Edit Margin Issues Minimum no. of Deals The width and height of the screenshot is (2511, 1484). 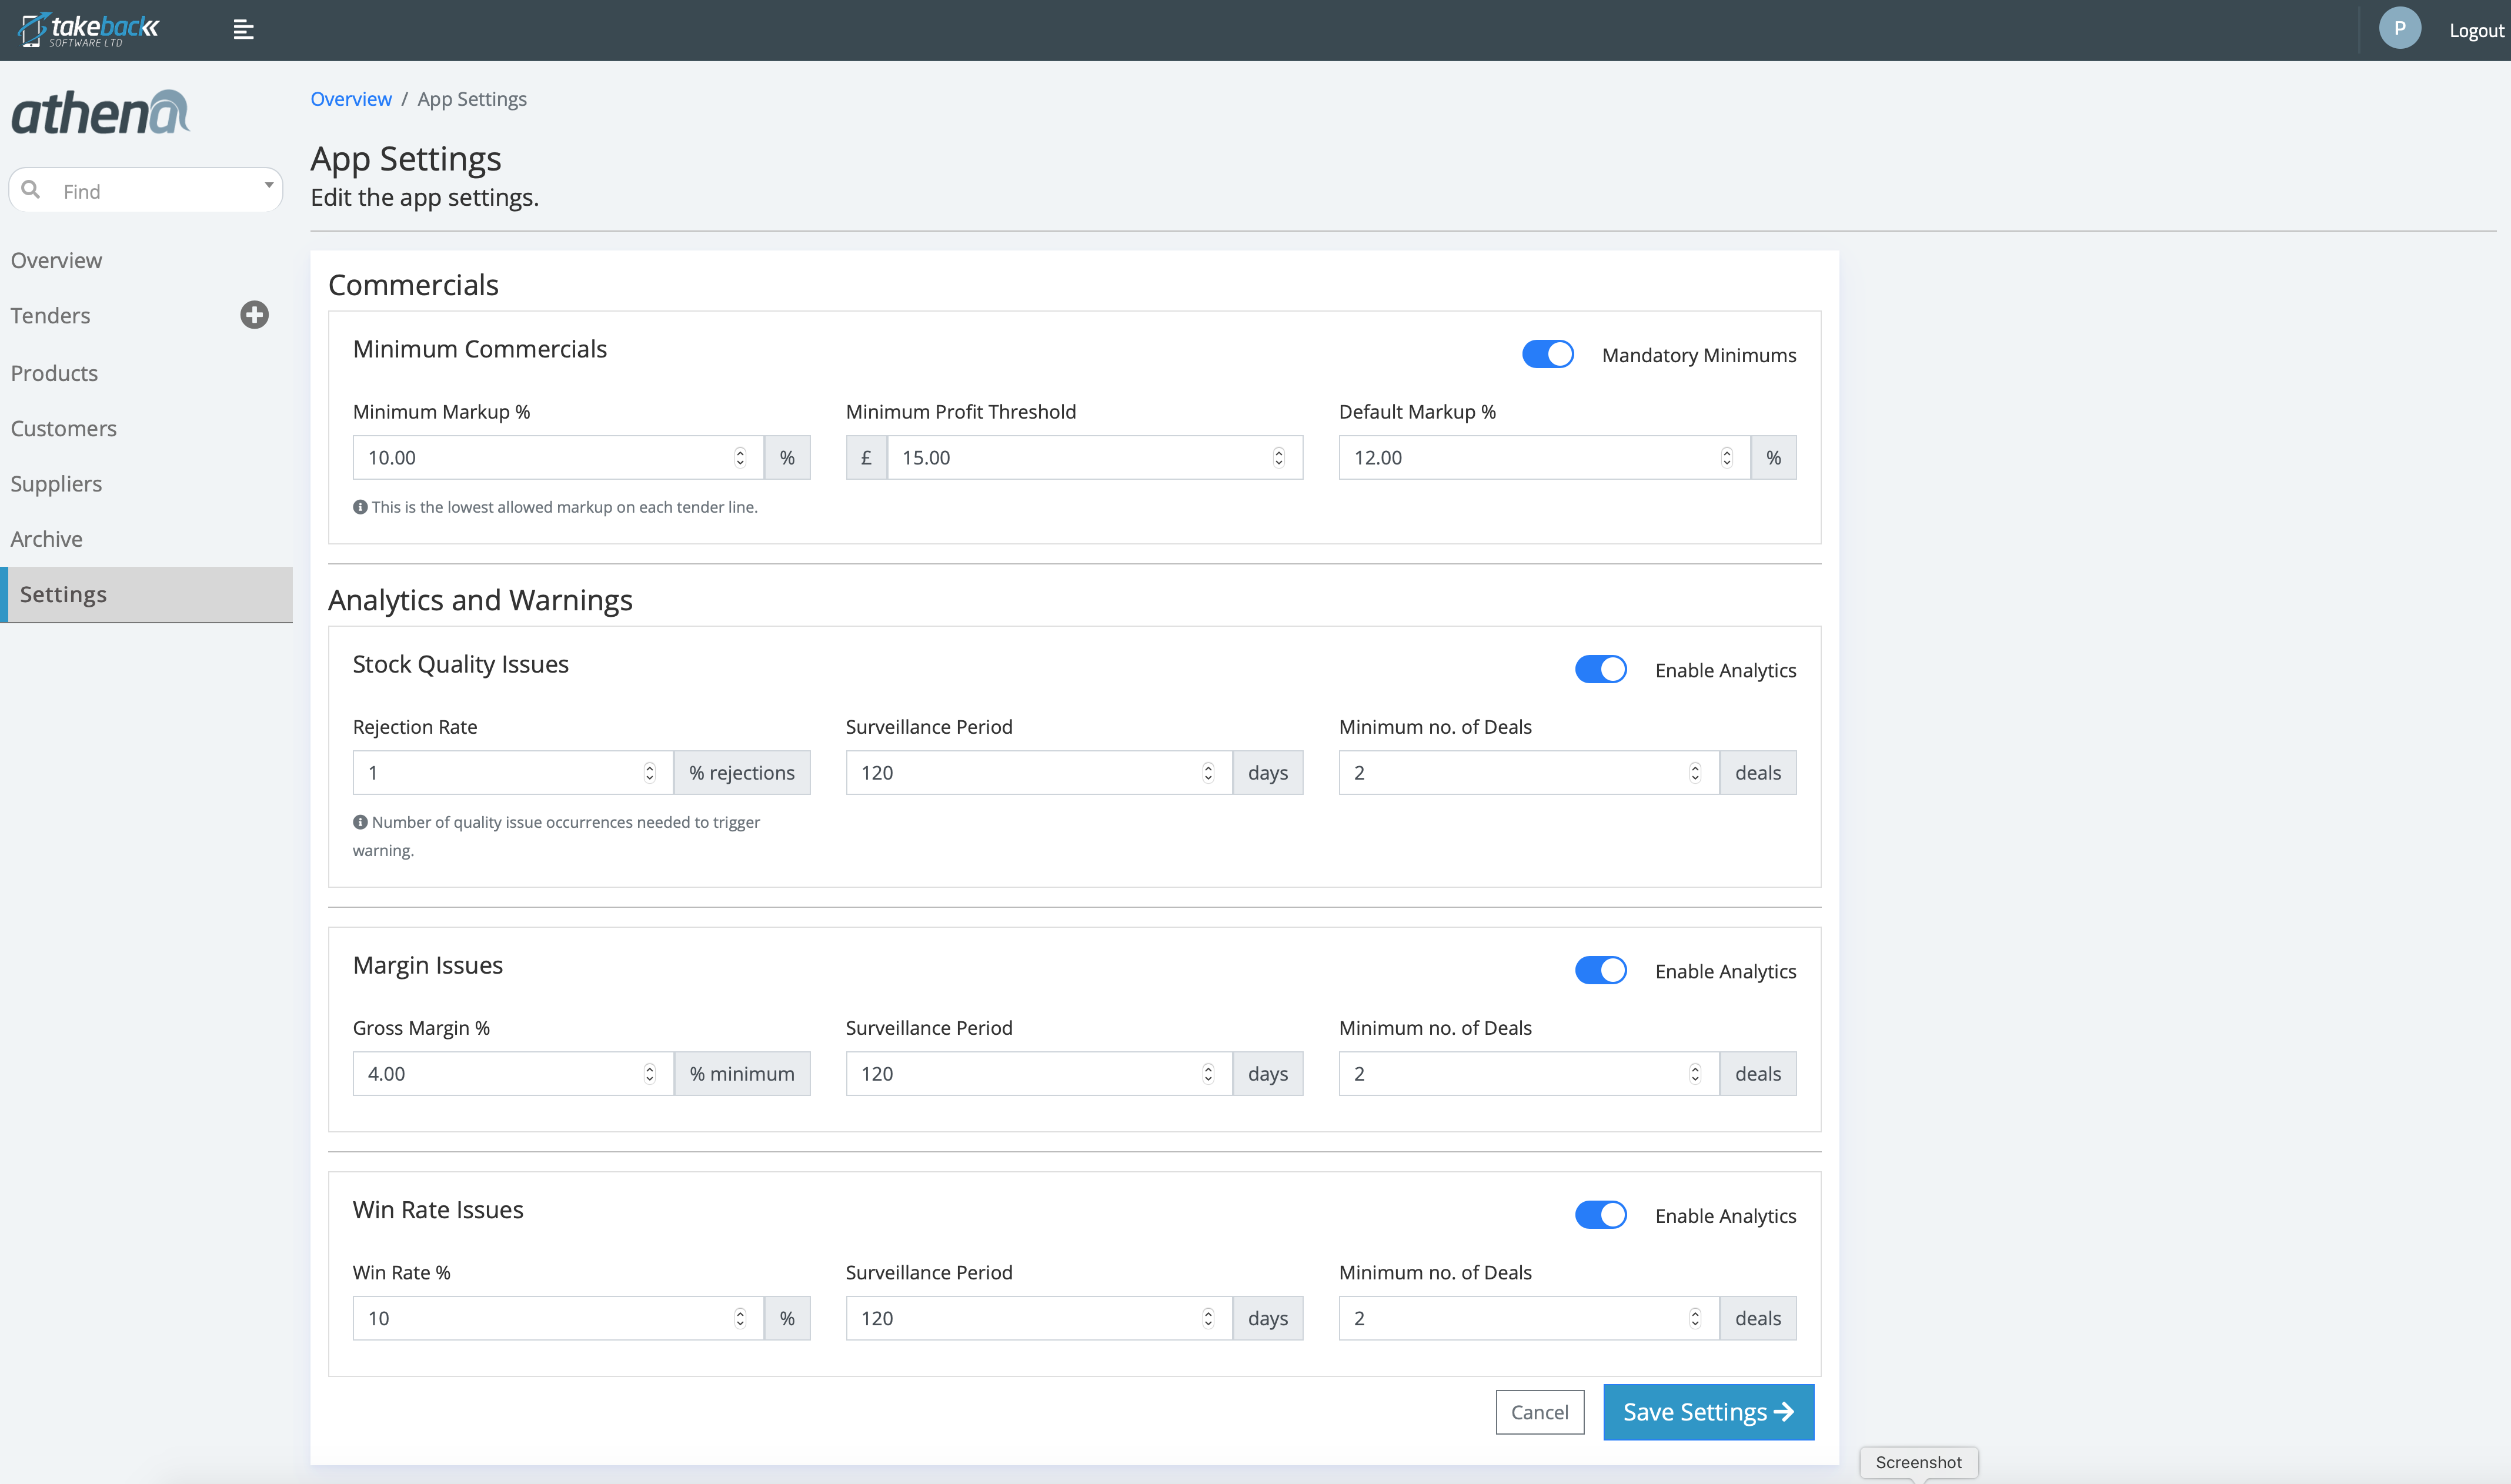click(x=1529, y=1073)
